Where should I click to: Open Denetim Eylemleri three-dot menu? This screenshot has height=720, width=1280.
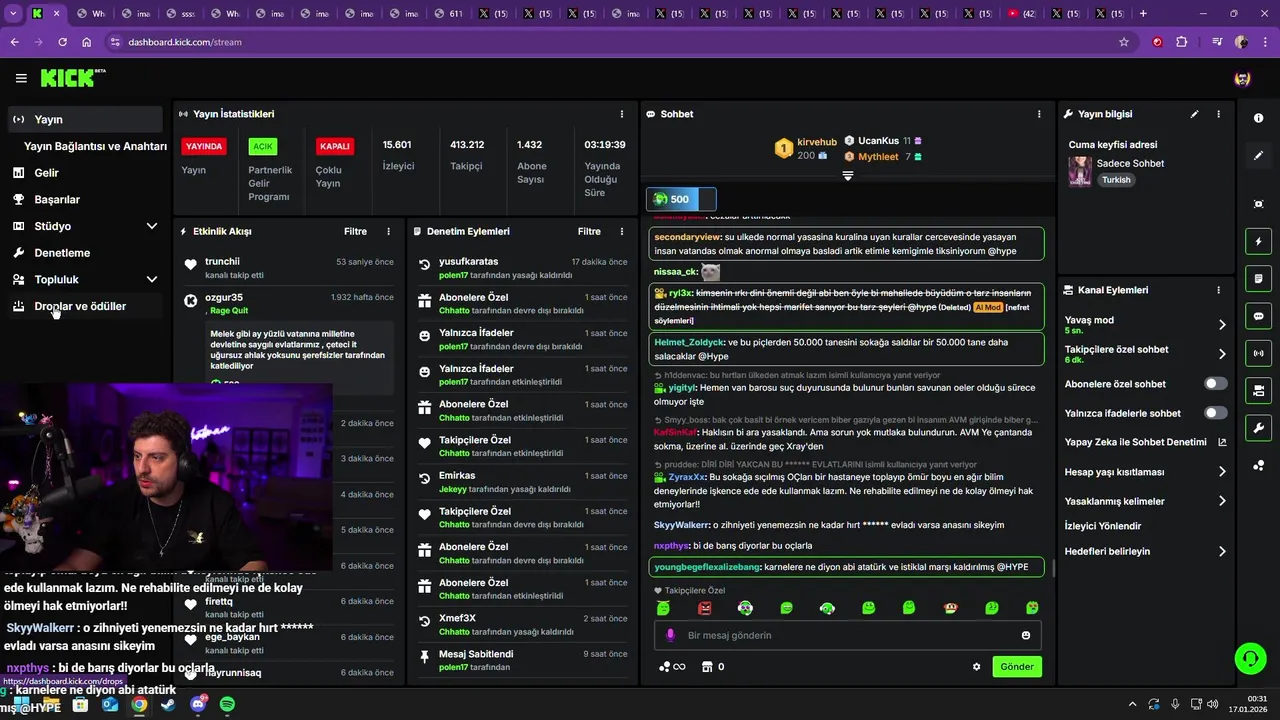pos(622,231)
